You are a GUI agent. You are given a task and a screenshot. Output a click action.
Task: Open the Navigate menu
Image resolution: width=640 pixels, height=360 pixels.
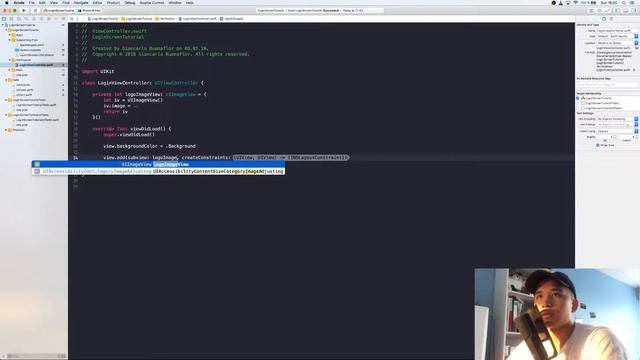click(81, 2)
